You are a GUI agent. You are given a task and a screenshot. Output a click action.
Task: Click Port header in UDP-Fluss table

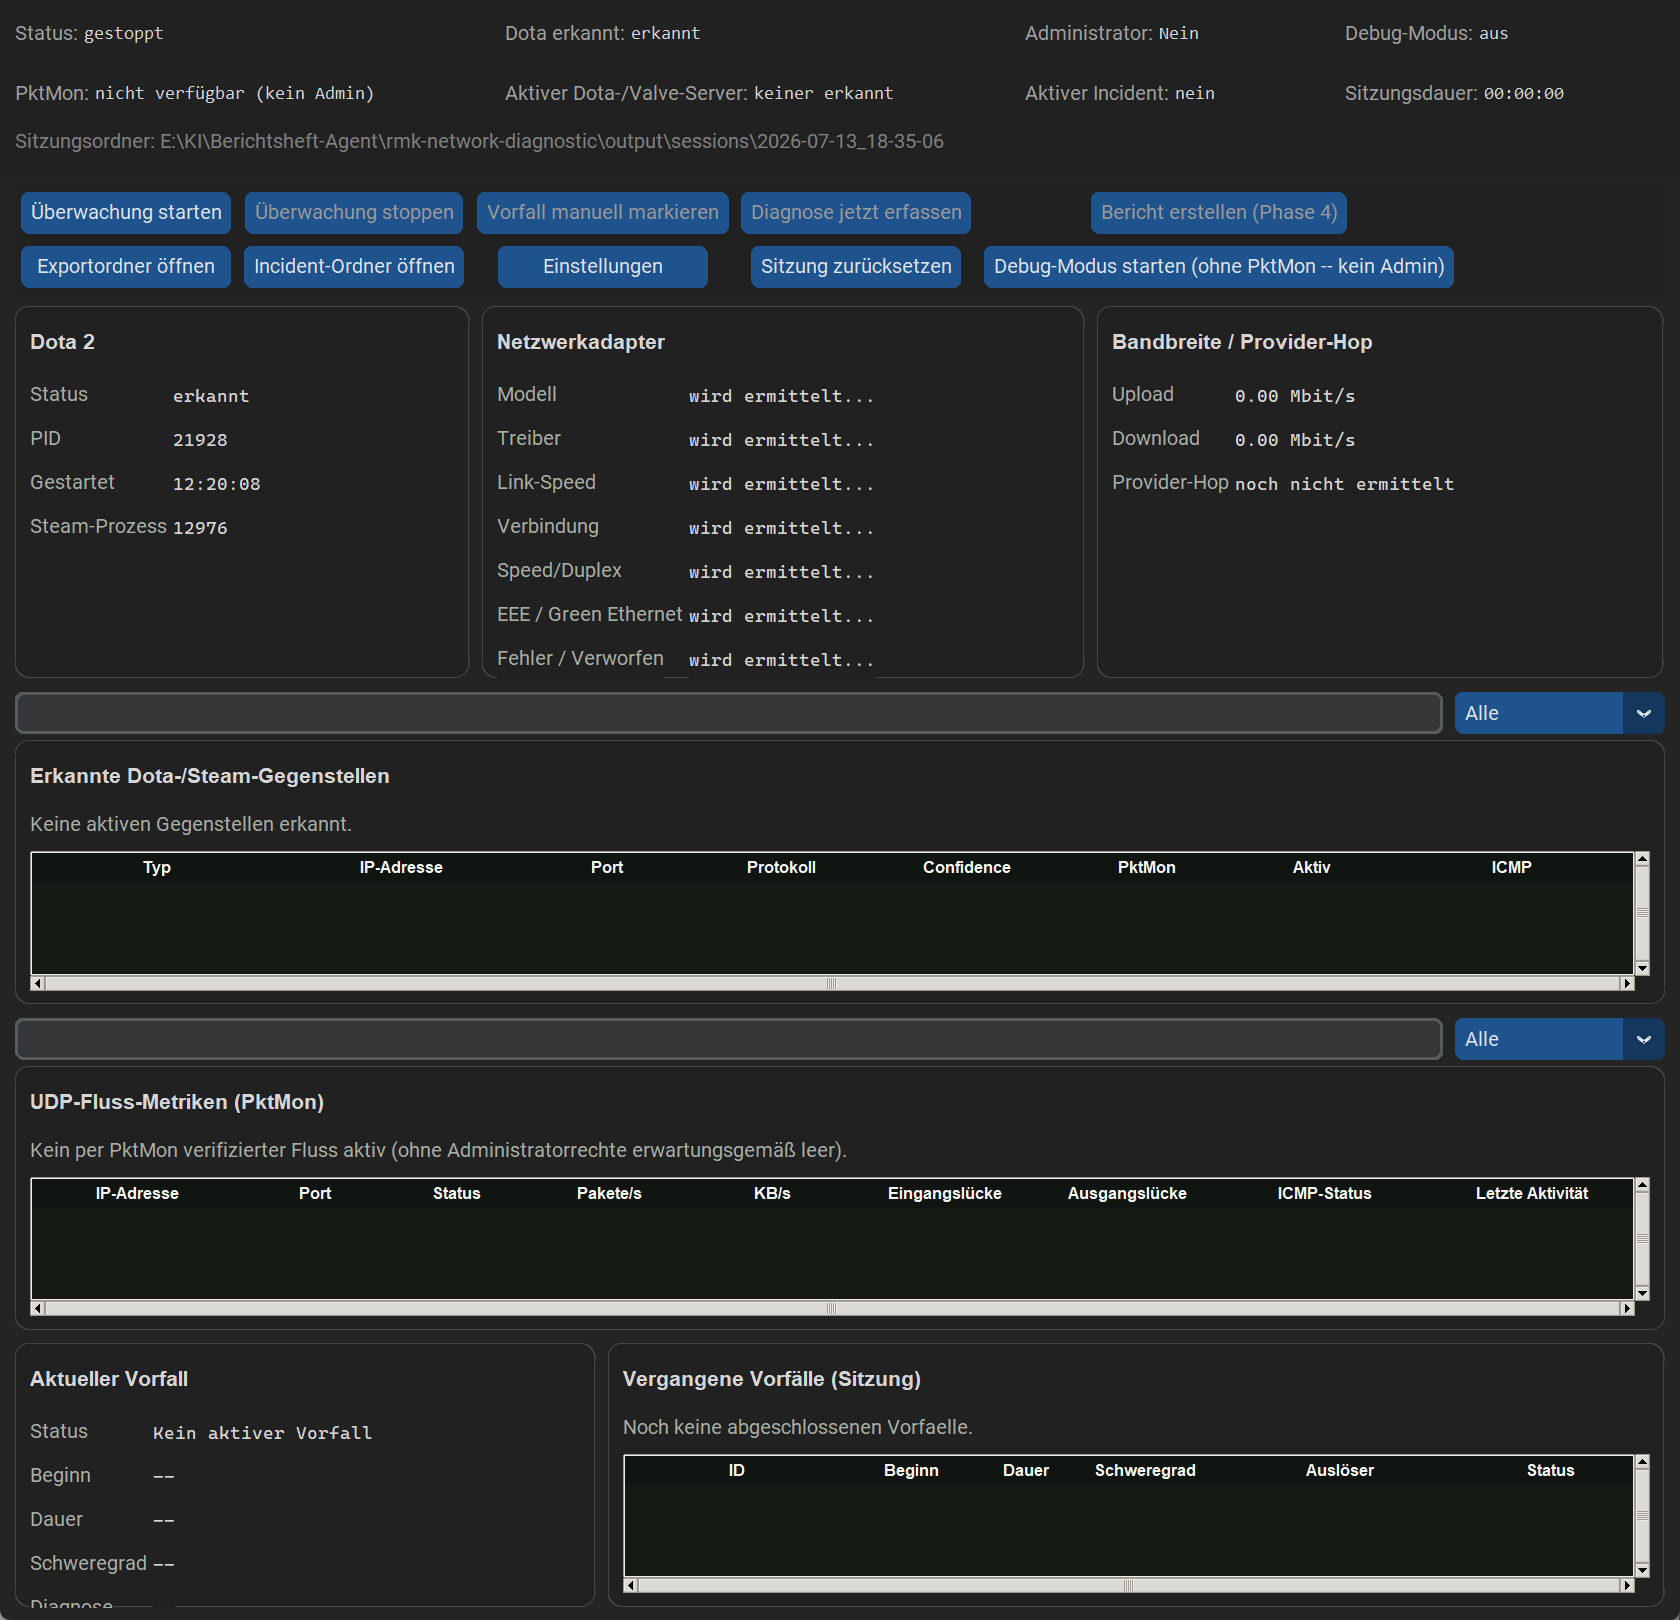click(x=315, y=1193)
